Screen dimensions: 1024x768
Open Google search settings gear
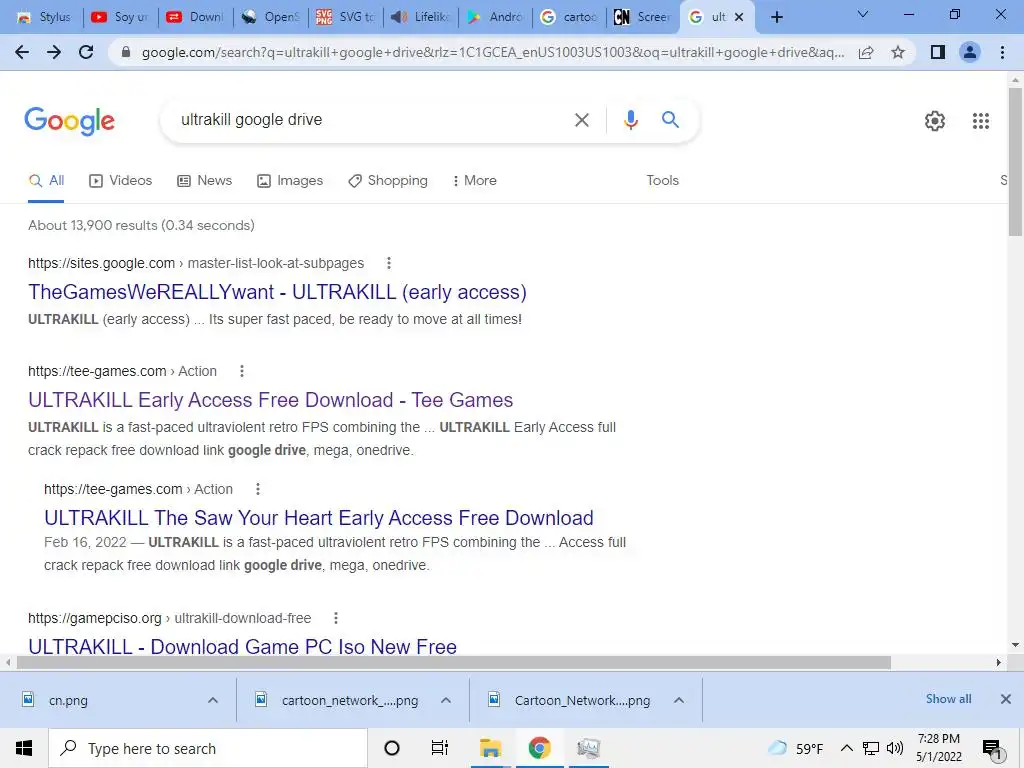point(935,121)
